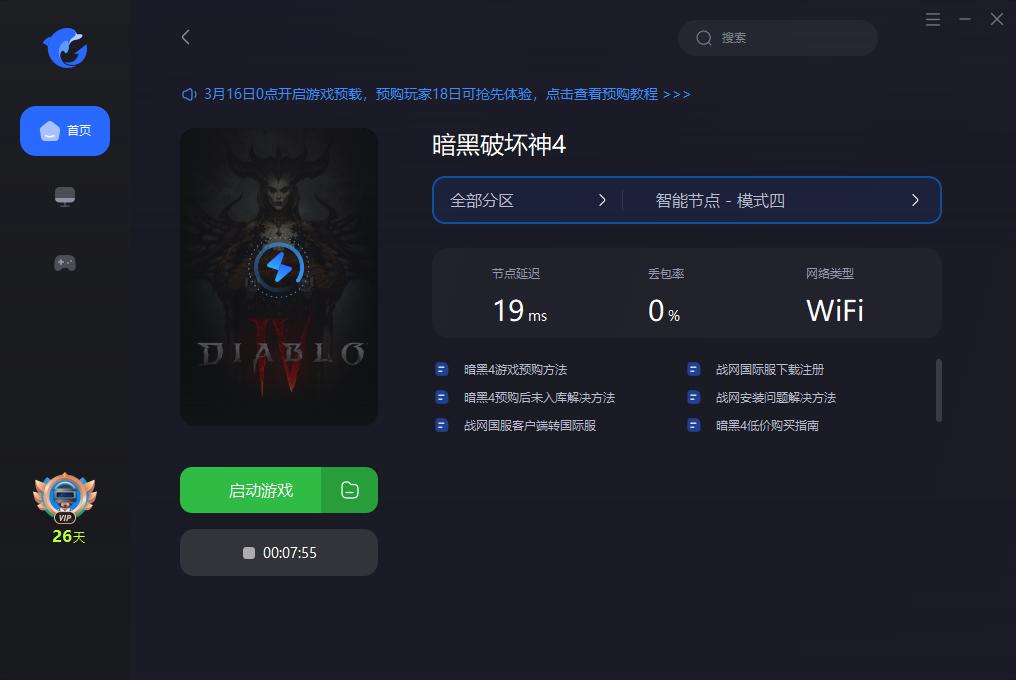This screenshot has height=680, width=1016.
Task: Click the announcement speaker icon
Action: pos(189,95)
